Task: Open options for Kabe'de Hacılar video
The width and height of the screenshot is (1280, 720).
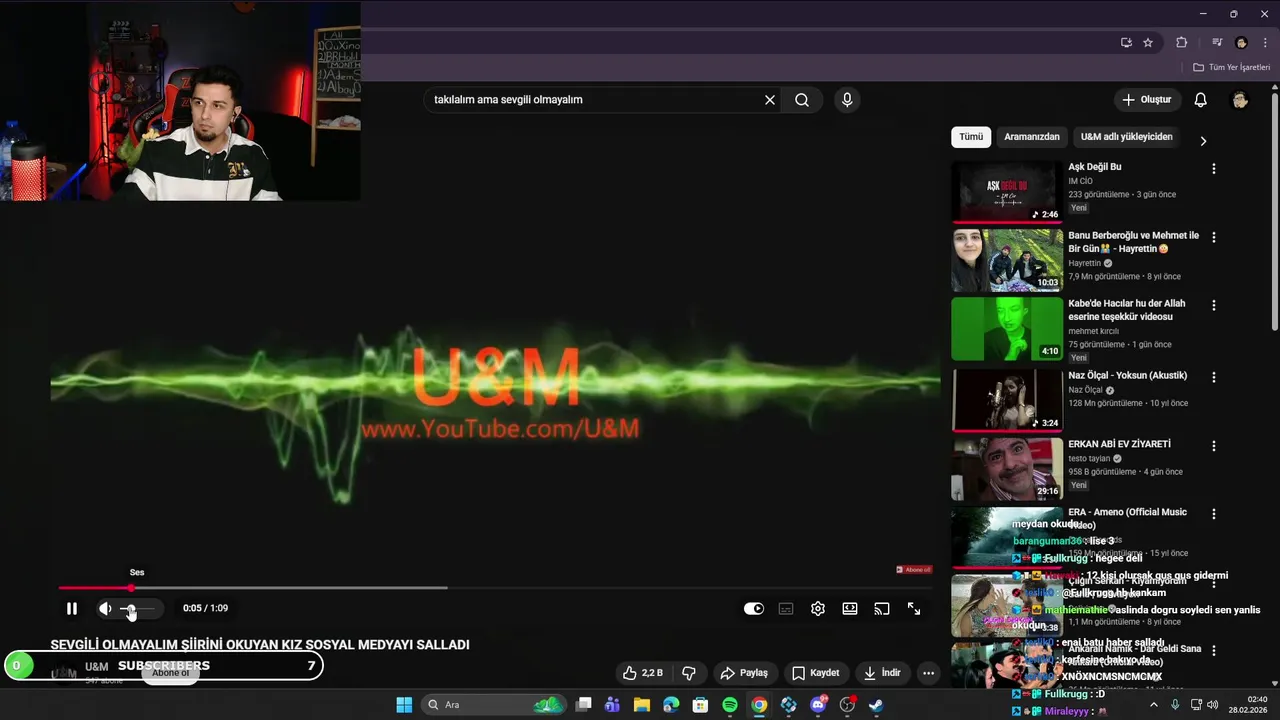Action: [1214, 305]
